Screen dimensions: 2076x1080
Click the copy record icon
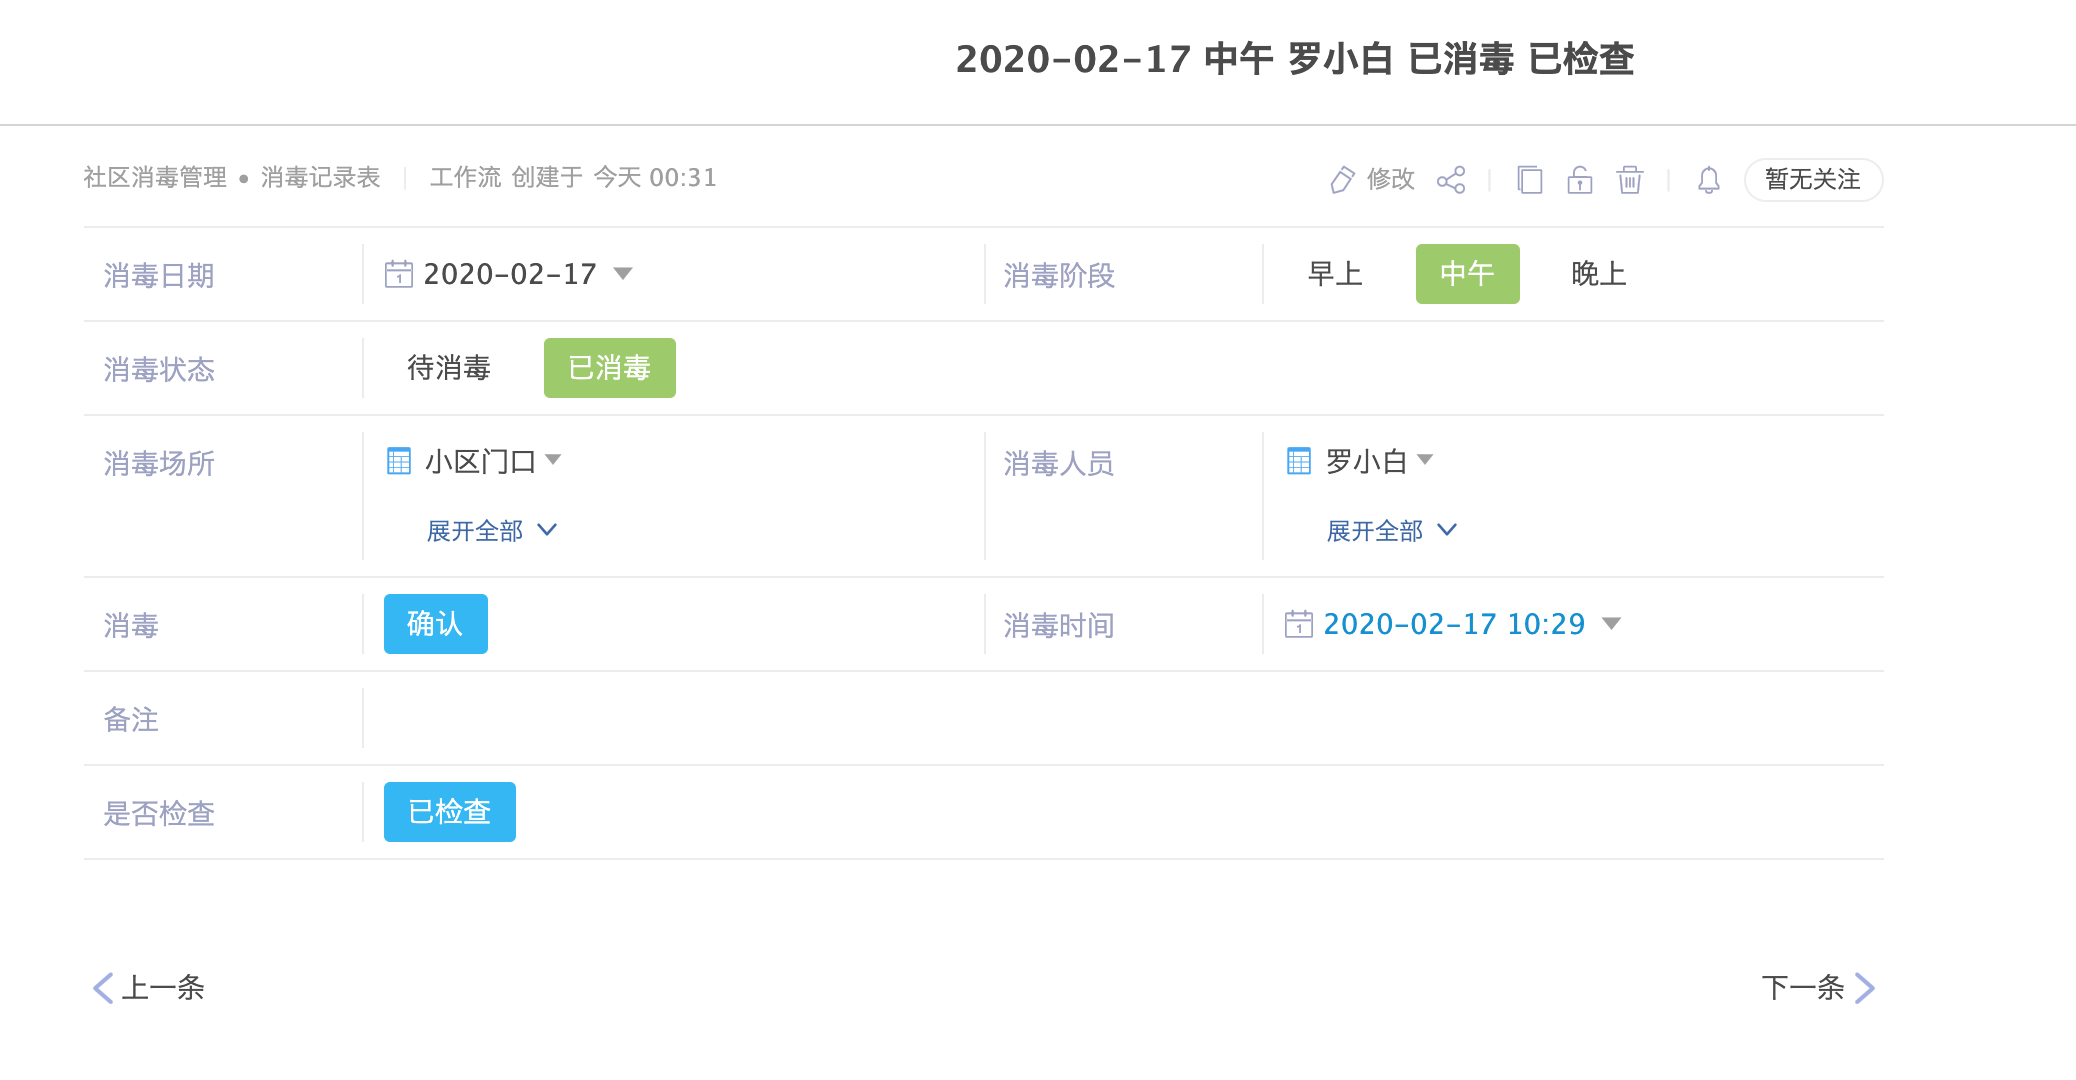(x=1530, y=180)
